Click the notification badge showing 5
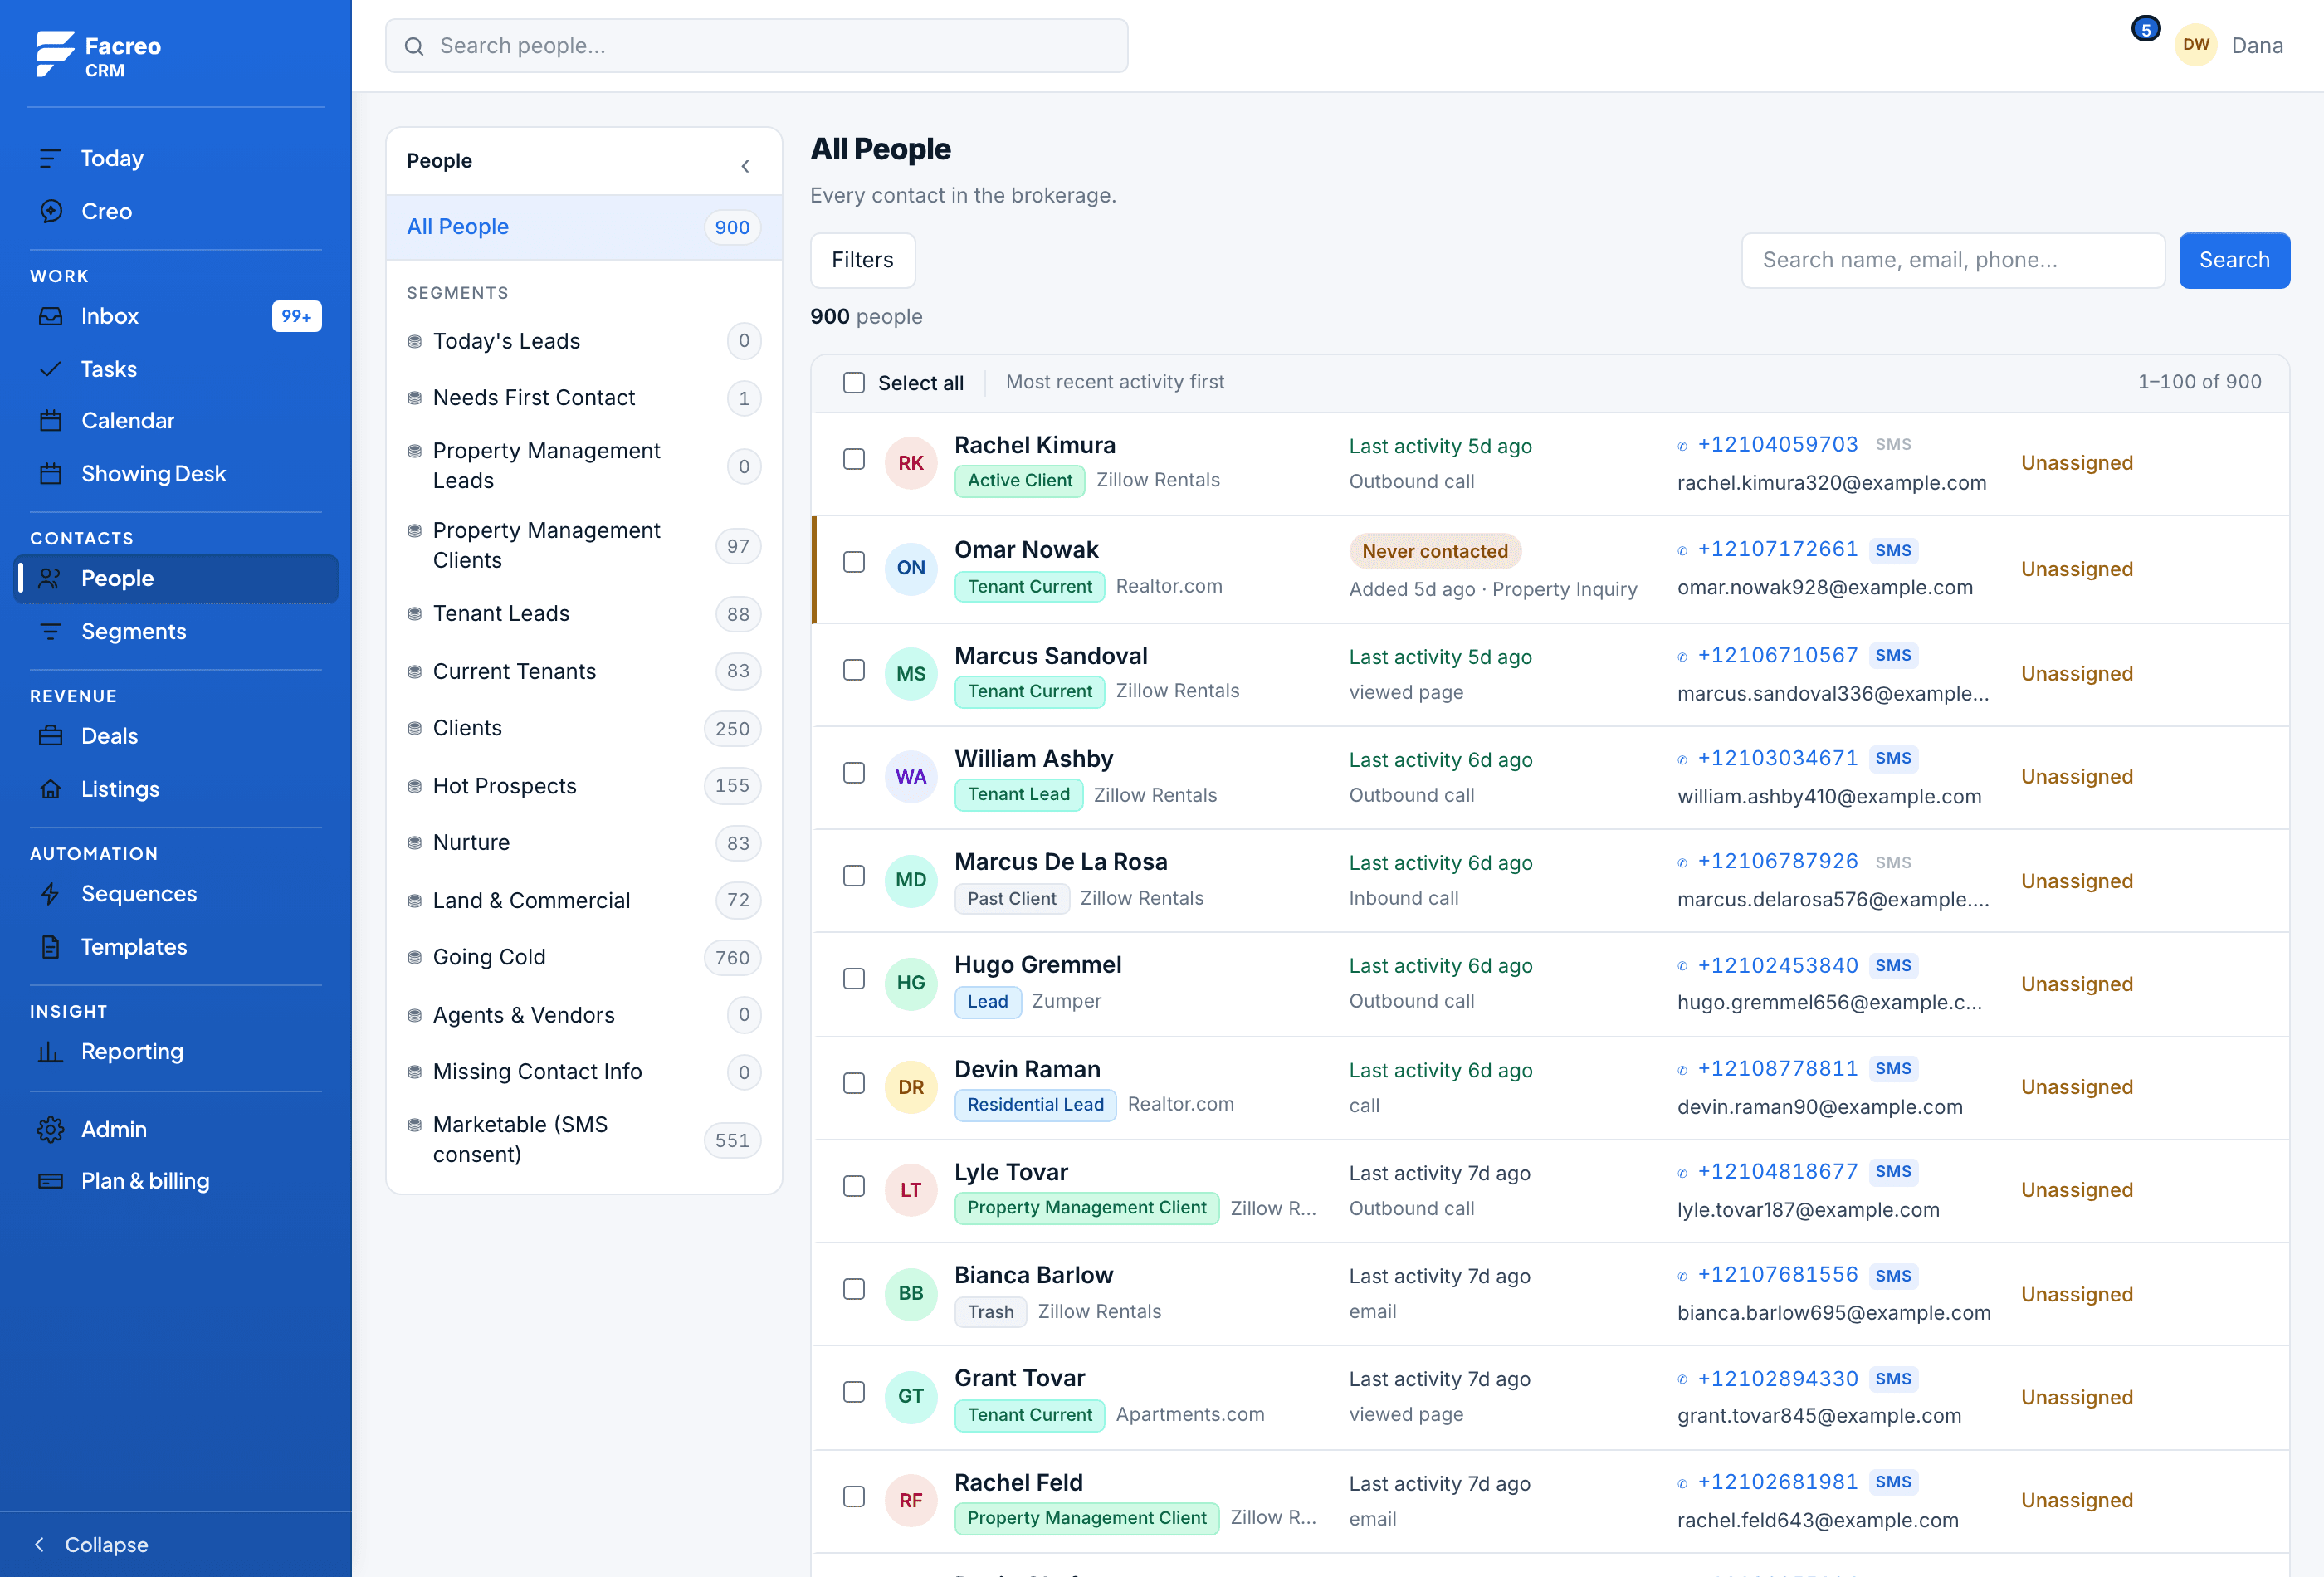Viewport: 2324px width, 1577px height. [x=2146, y=29]
